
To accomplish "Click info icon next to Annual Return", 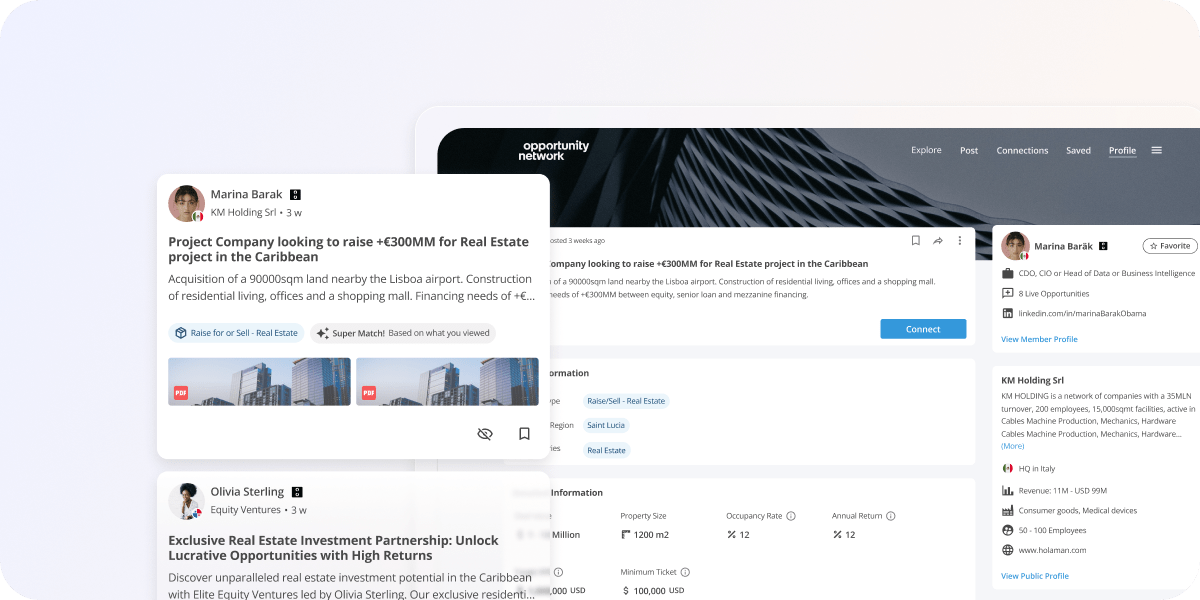I will 891,516.
